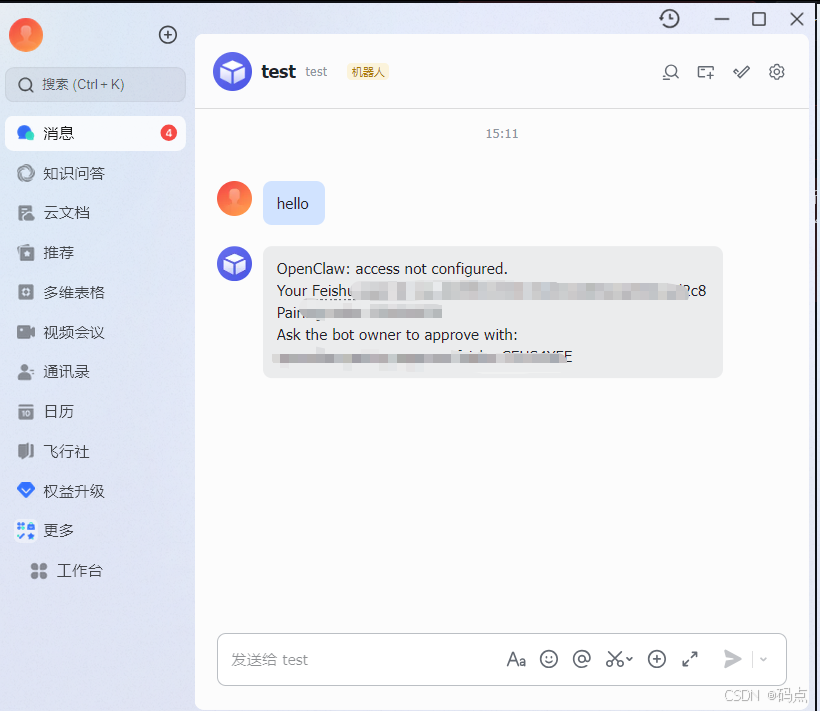Viewport: 820px width, 711px height.
Task: Click the scissors screenshot tool
Action: point(615,659)
